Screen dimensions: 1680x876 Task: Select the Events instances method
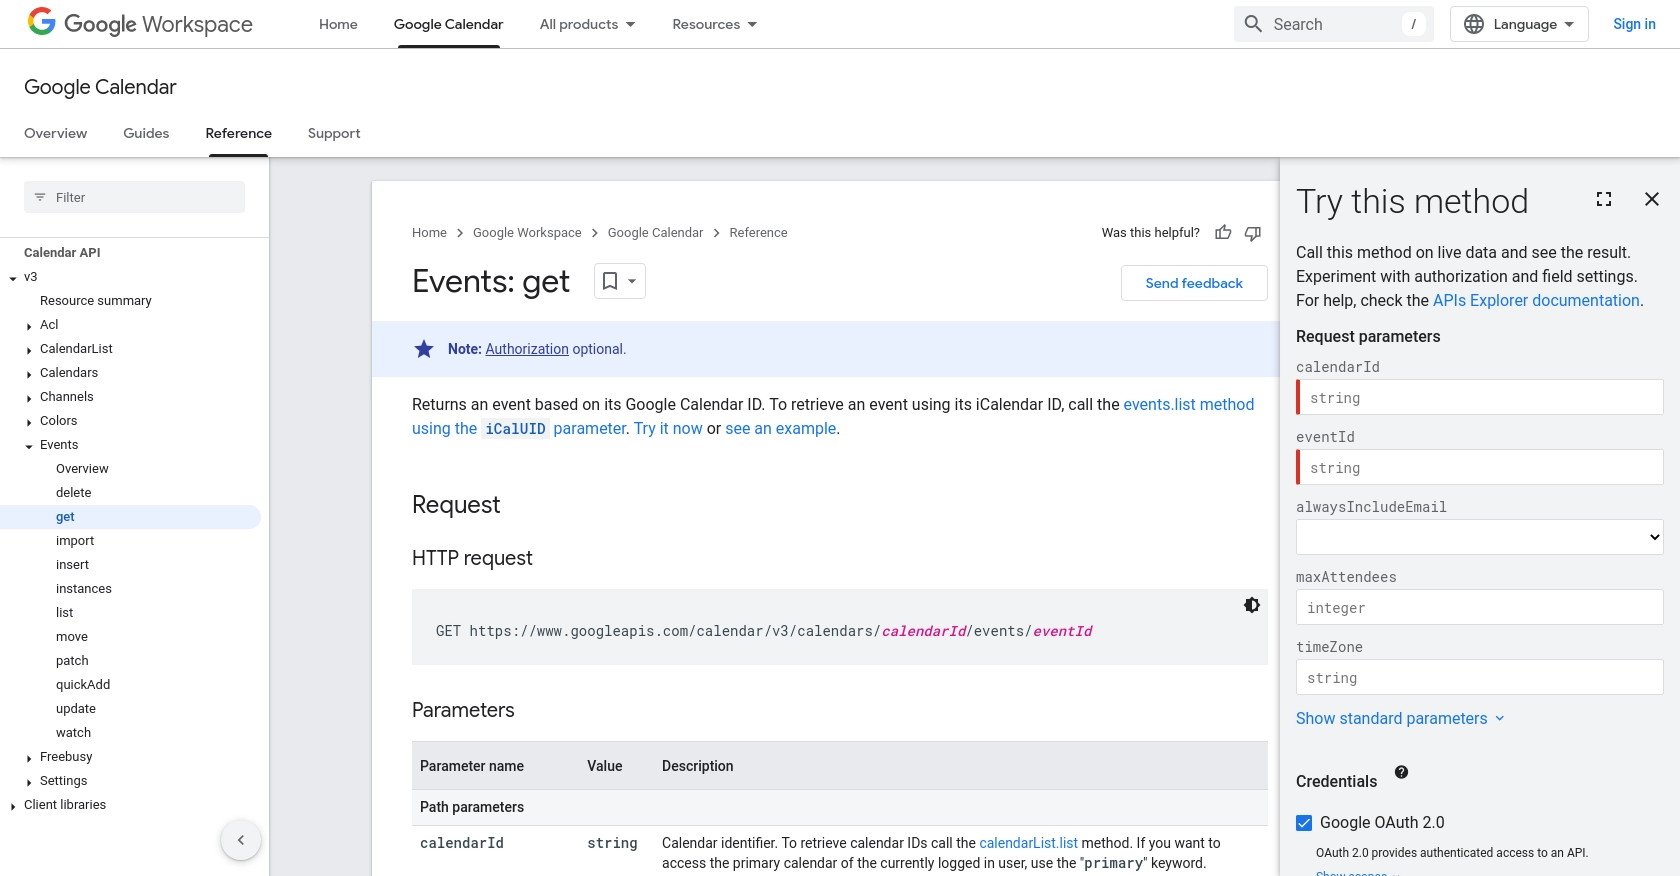tap(84, 589)
